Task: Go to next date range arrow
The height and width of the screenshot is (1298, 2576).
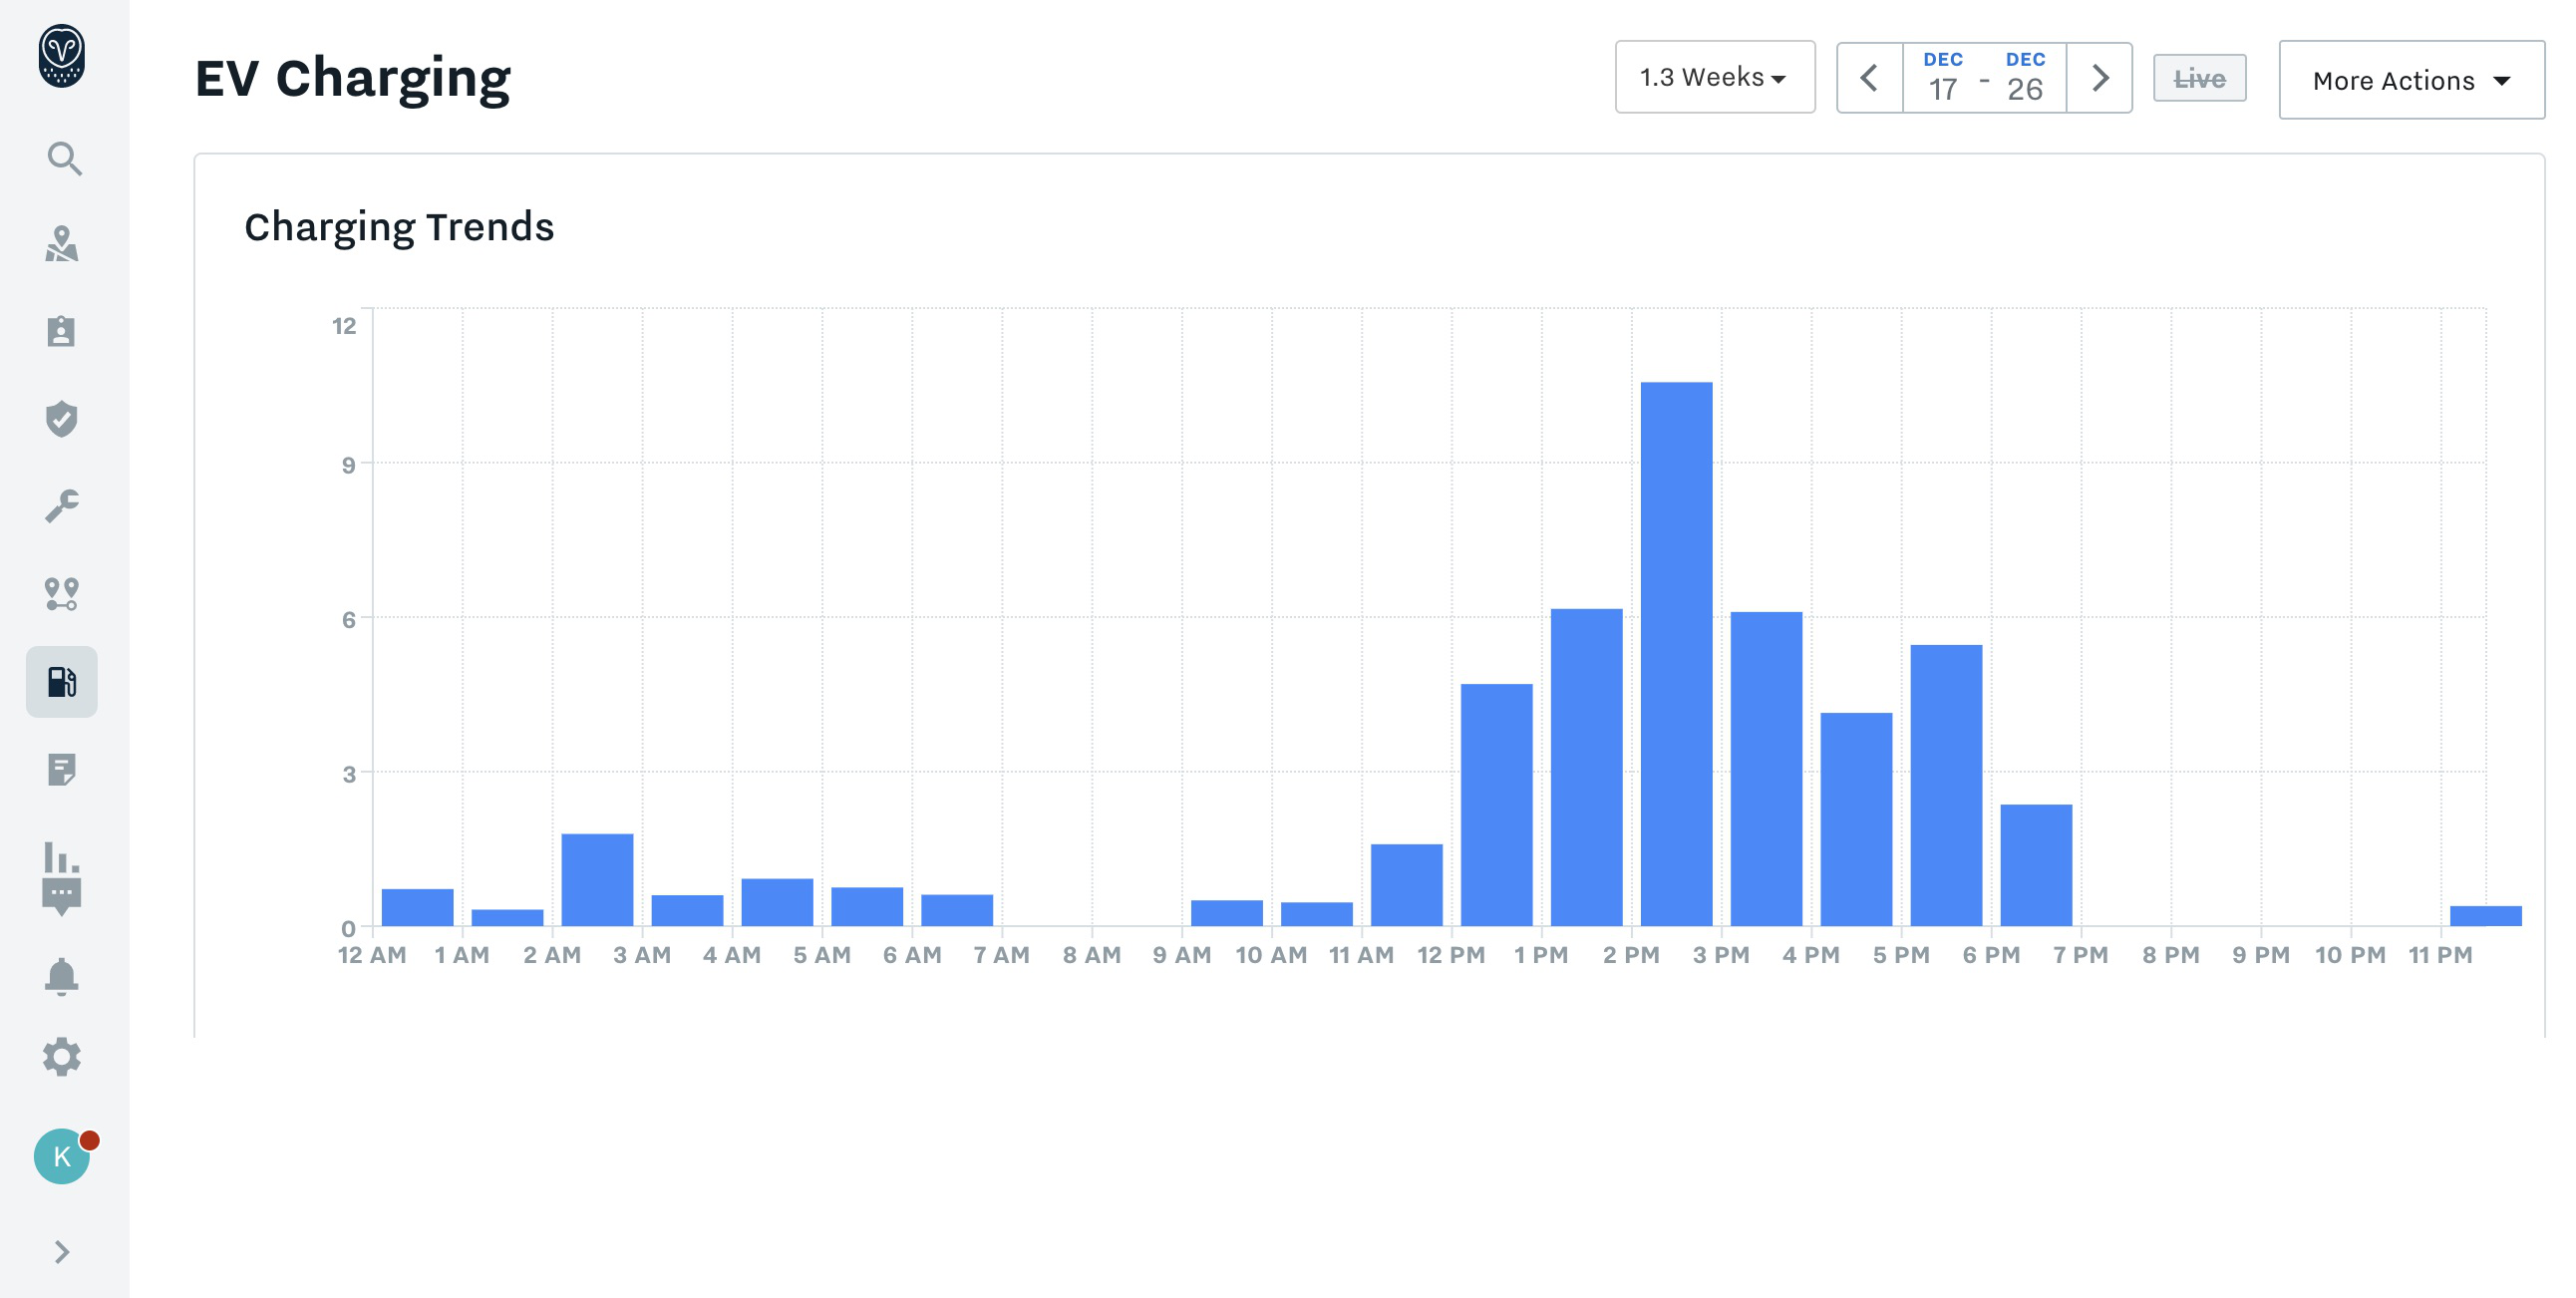Action: [2099, 78]
